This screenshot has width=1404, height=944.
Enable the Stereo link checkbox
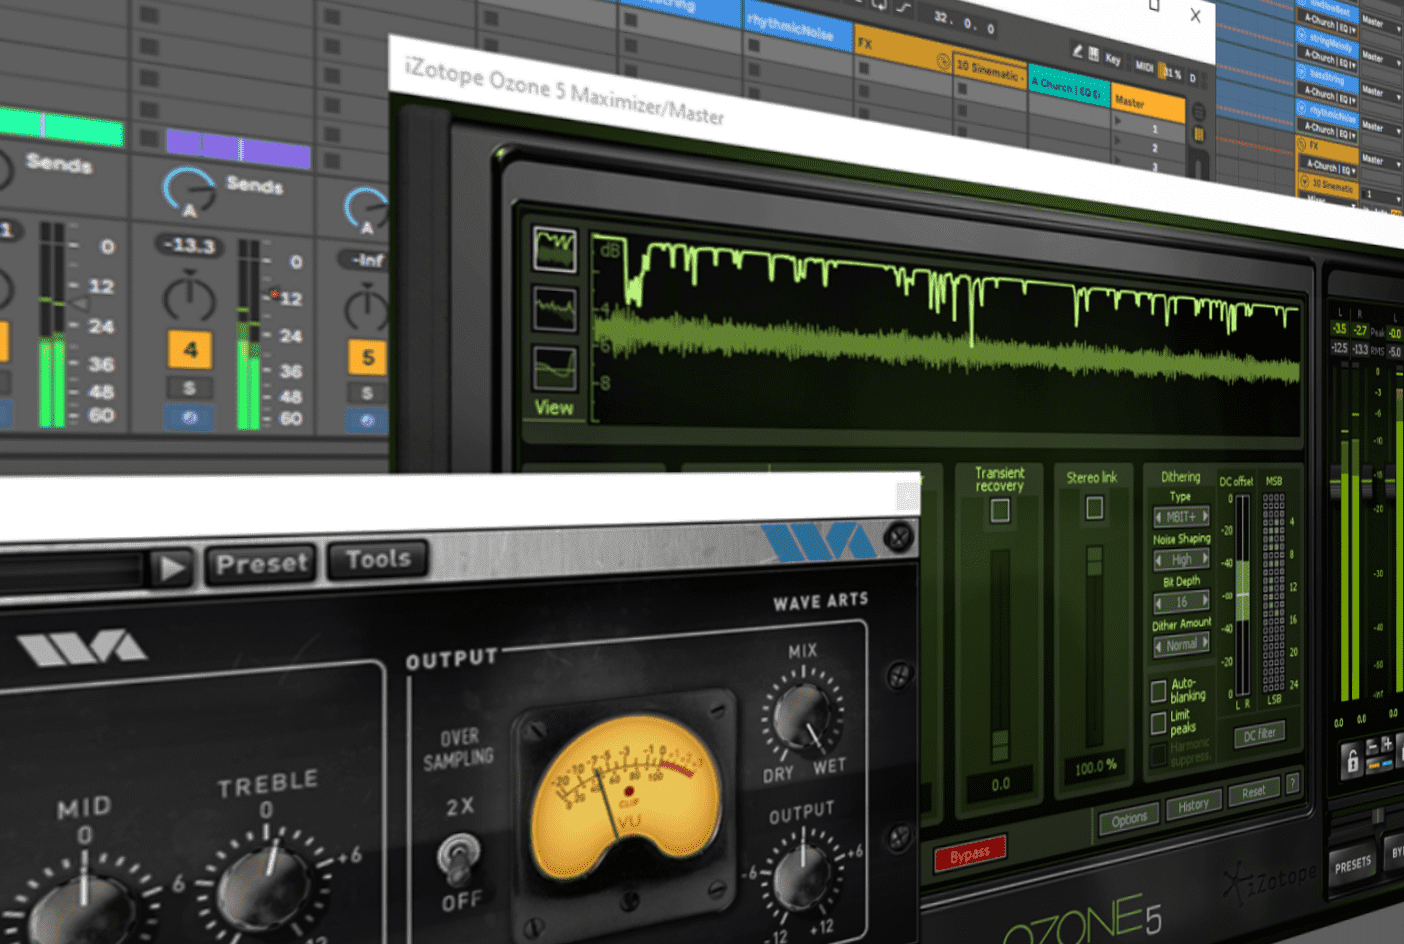click(x=1094, y=508)
